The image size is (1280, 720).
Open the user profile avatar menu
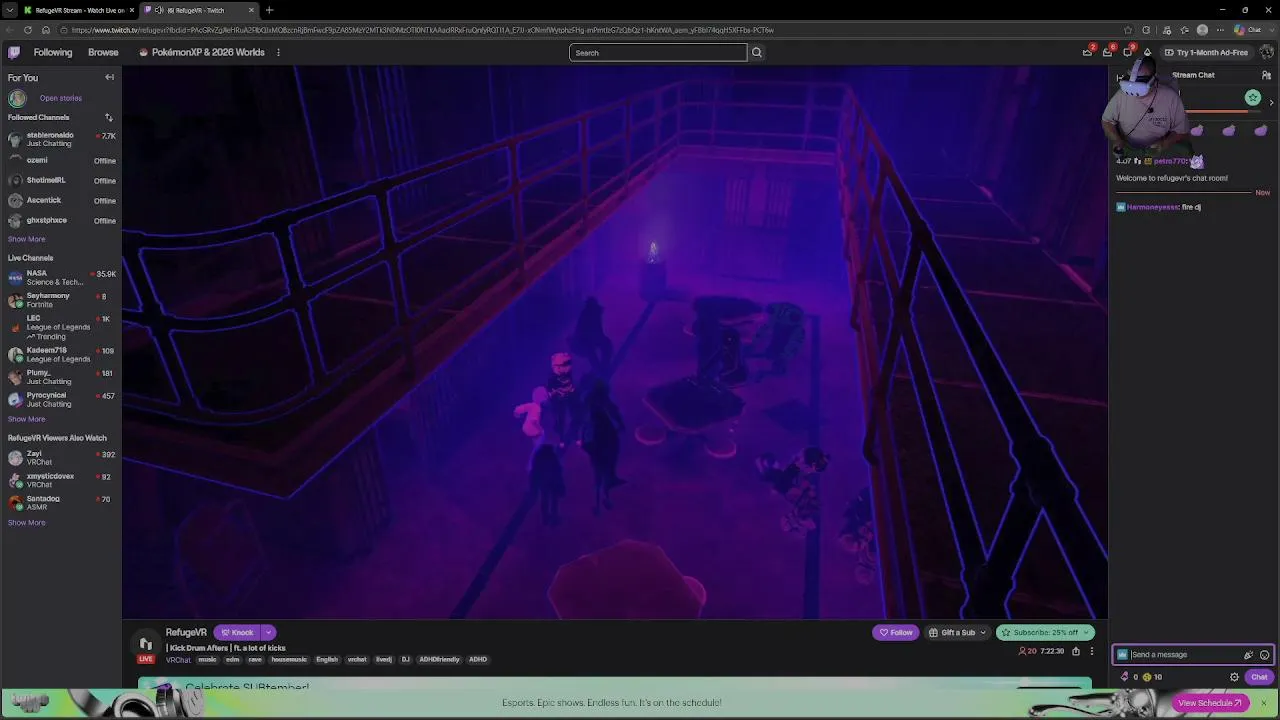(x=1266, y=52)
